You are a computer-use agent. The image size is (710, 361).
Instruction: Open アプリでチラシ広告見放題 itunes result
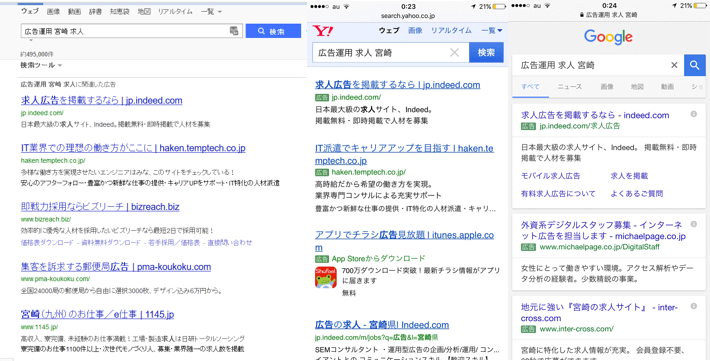tap(404, 241)
